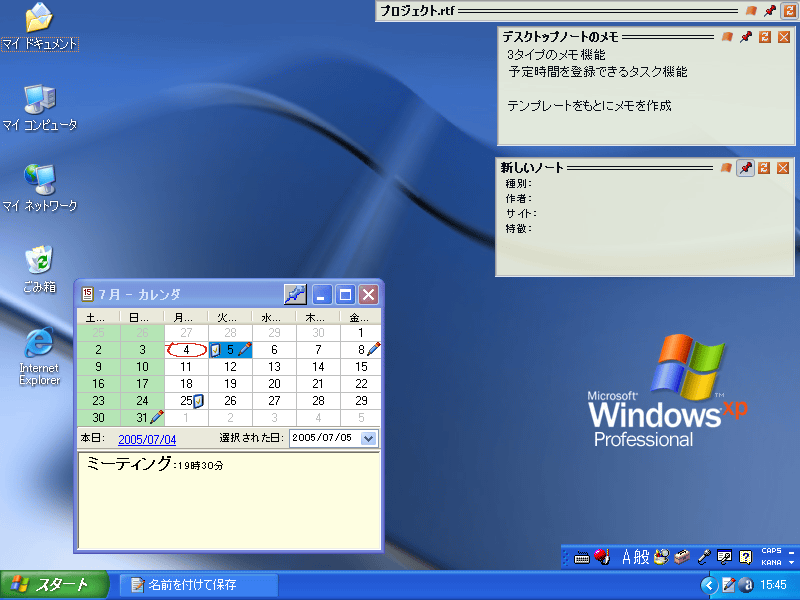
Task: Click the 名前を付けて保存 taskbar button
Action: 199,585
